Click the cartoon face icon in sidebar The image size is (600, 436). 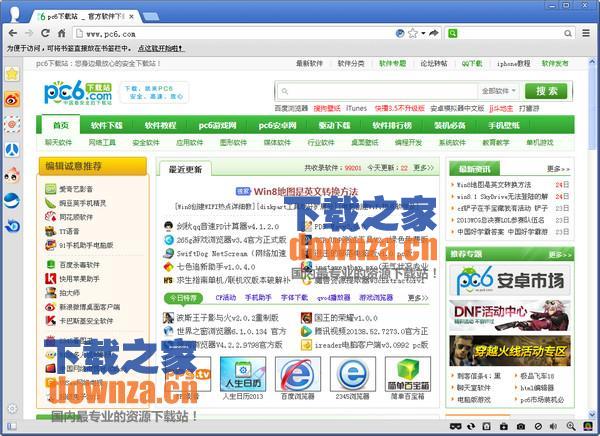pyautogui.click(x=12, y=175)
